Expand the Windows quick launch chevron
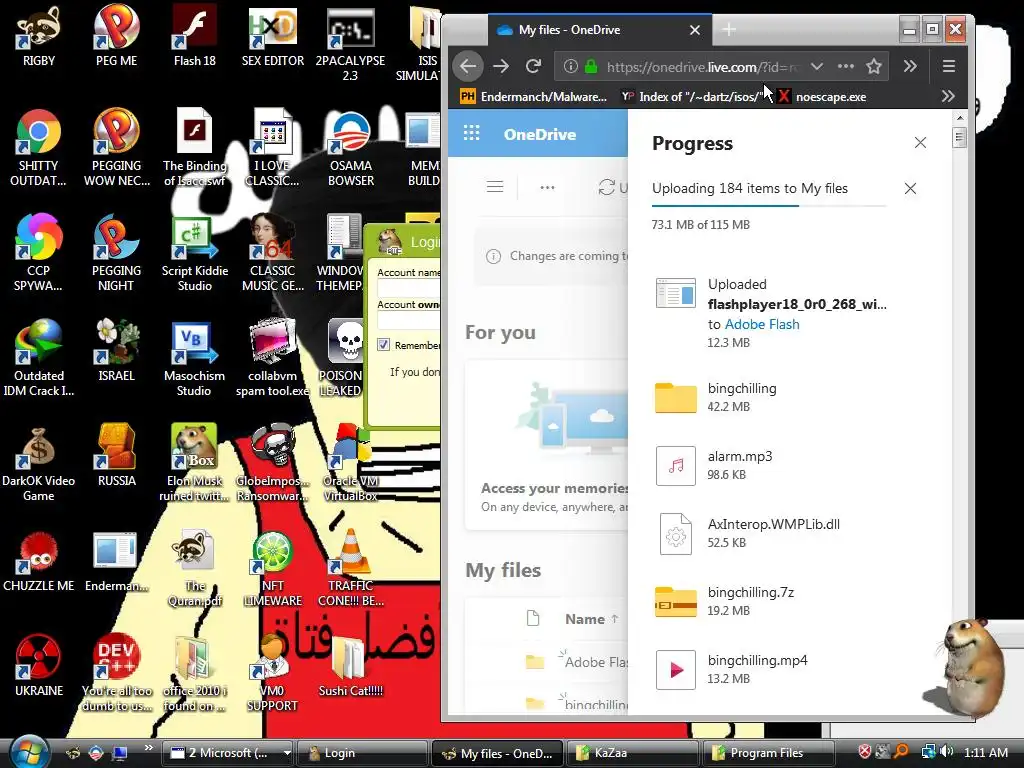Viewport: 1024px width, 768px height. click(x=148, y=748)
